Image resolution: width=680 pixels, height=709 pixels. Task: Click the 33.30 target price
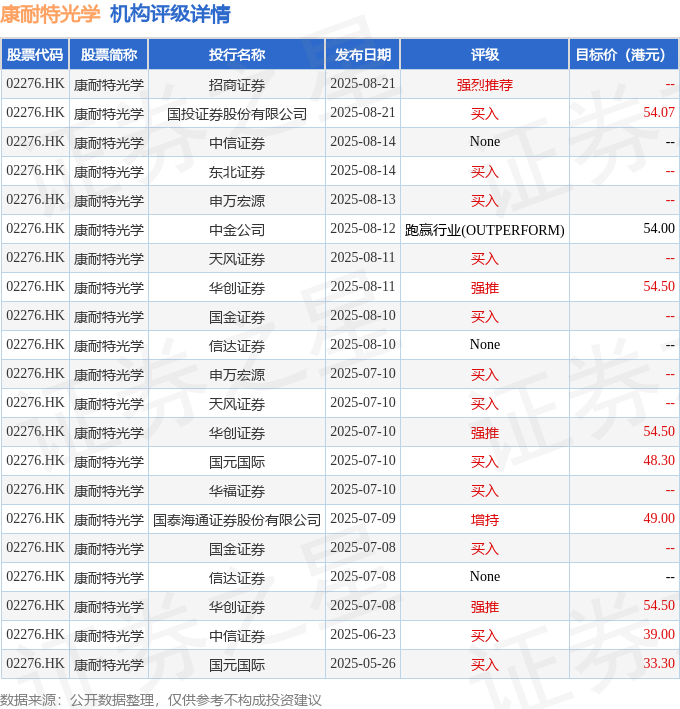point(659,663)
